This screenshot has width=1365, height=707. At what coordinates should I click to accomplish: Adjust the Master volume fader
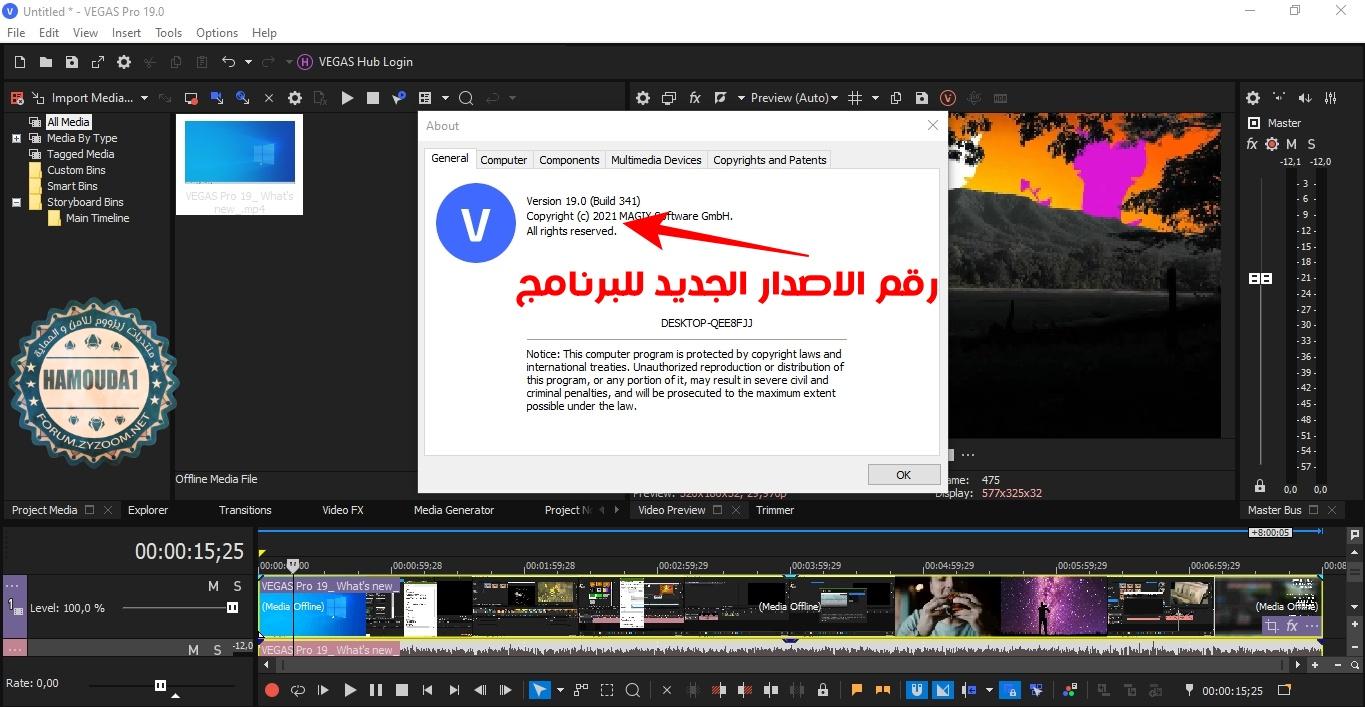click(1260, 278)
